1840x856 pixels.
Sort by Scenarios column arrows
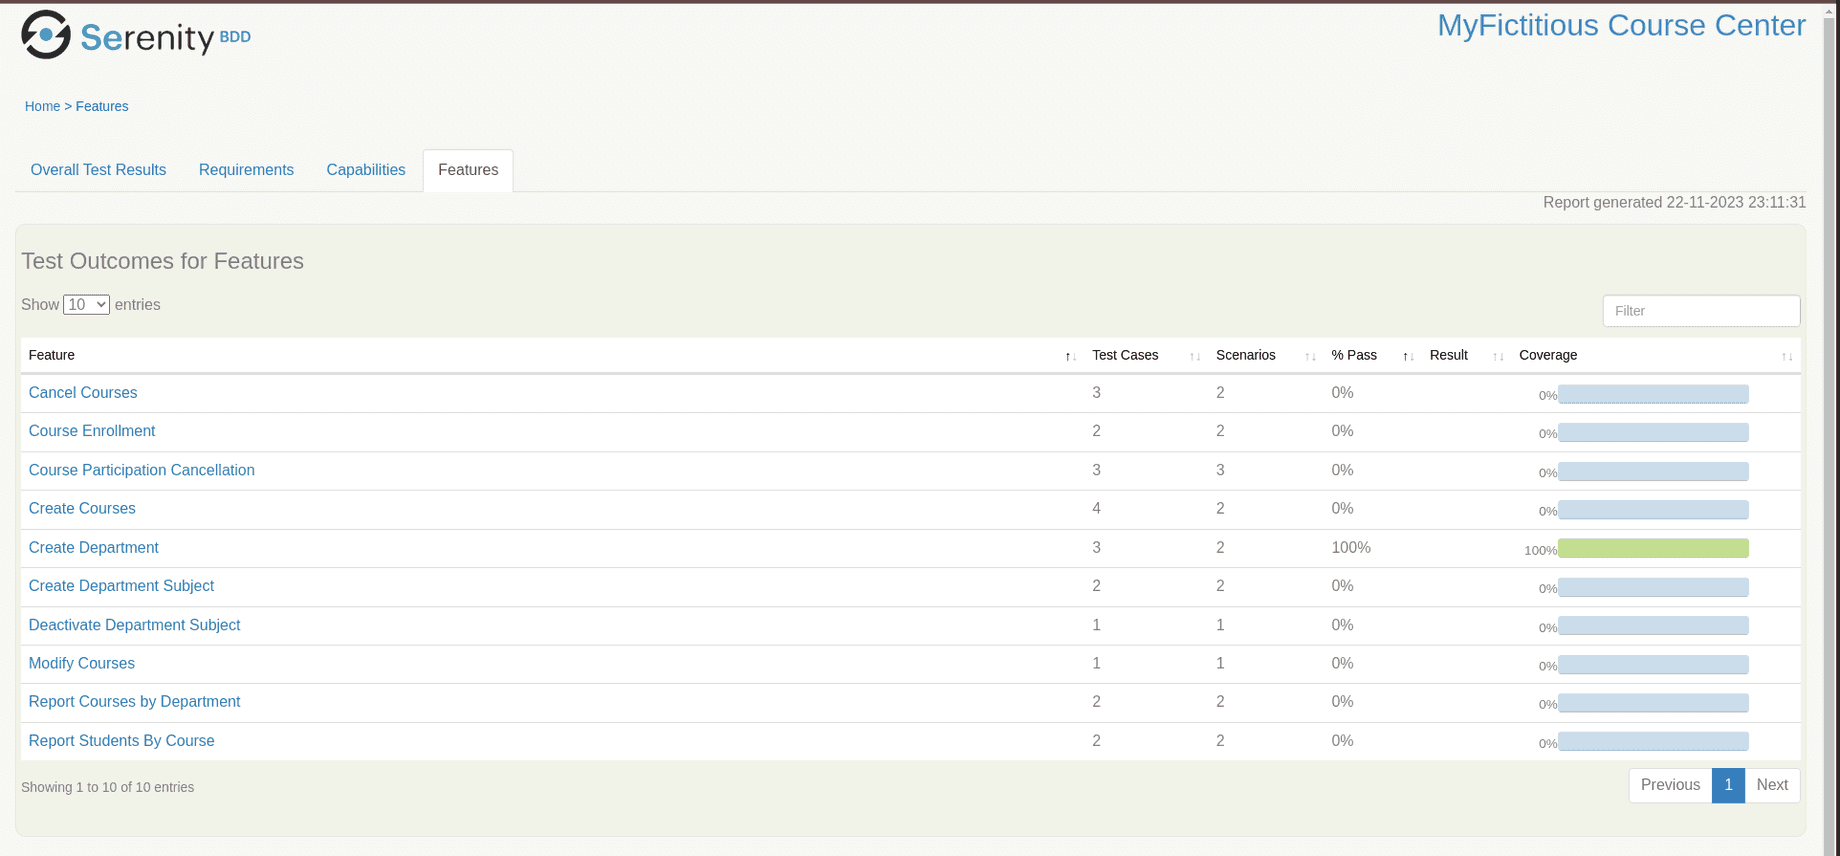point(1309,356)
